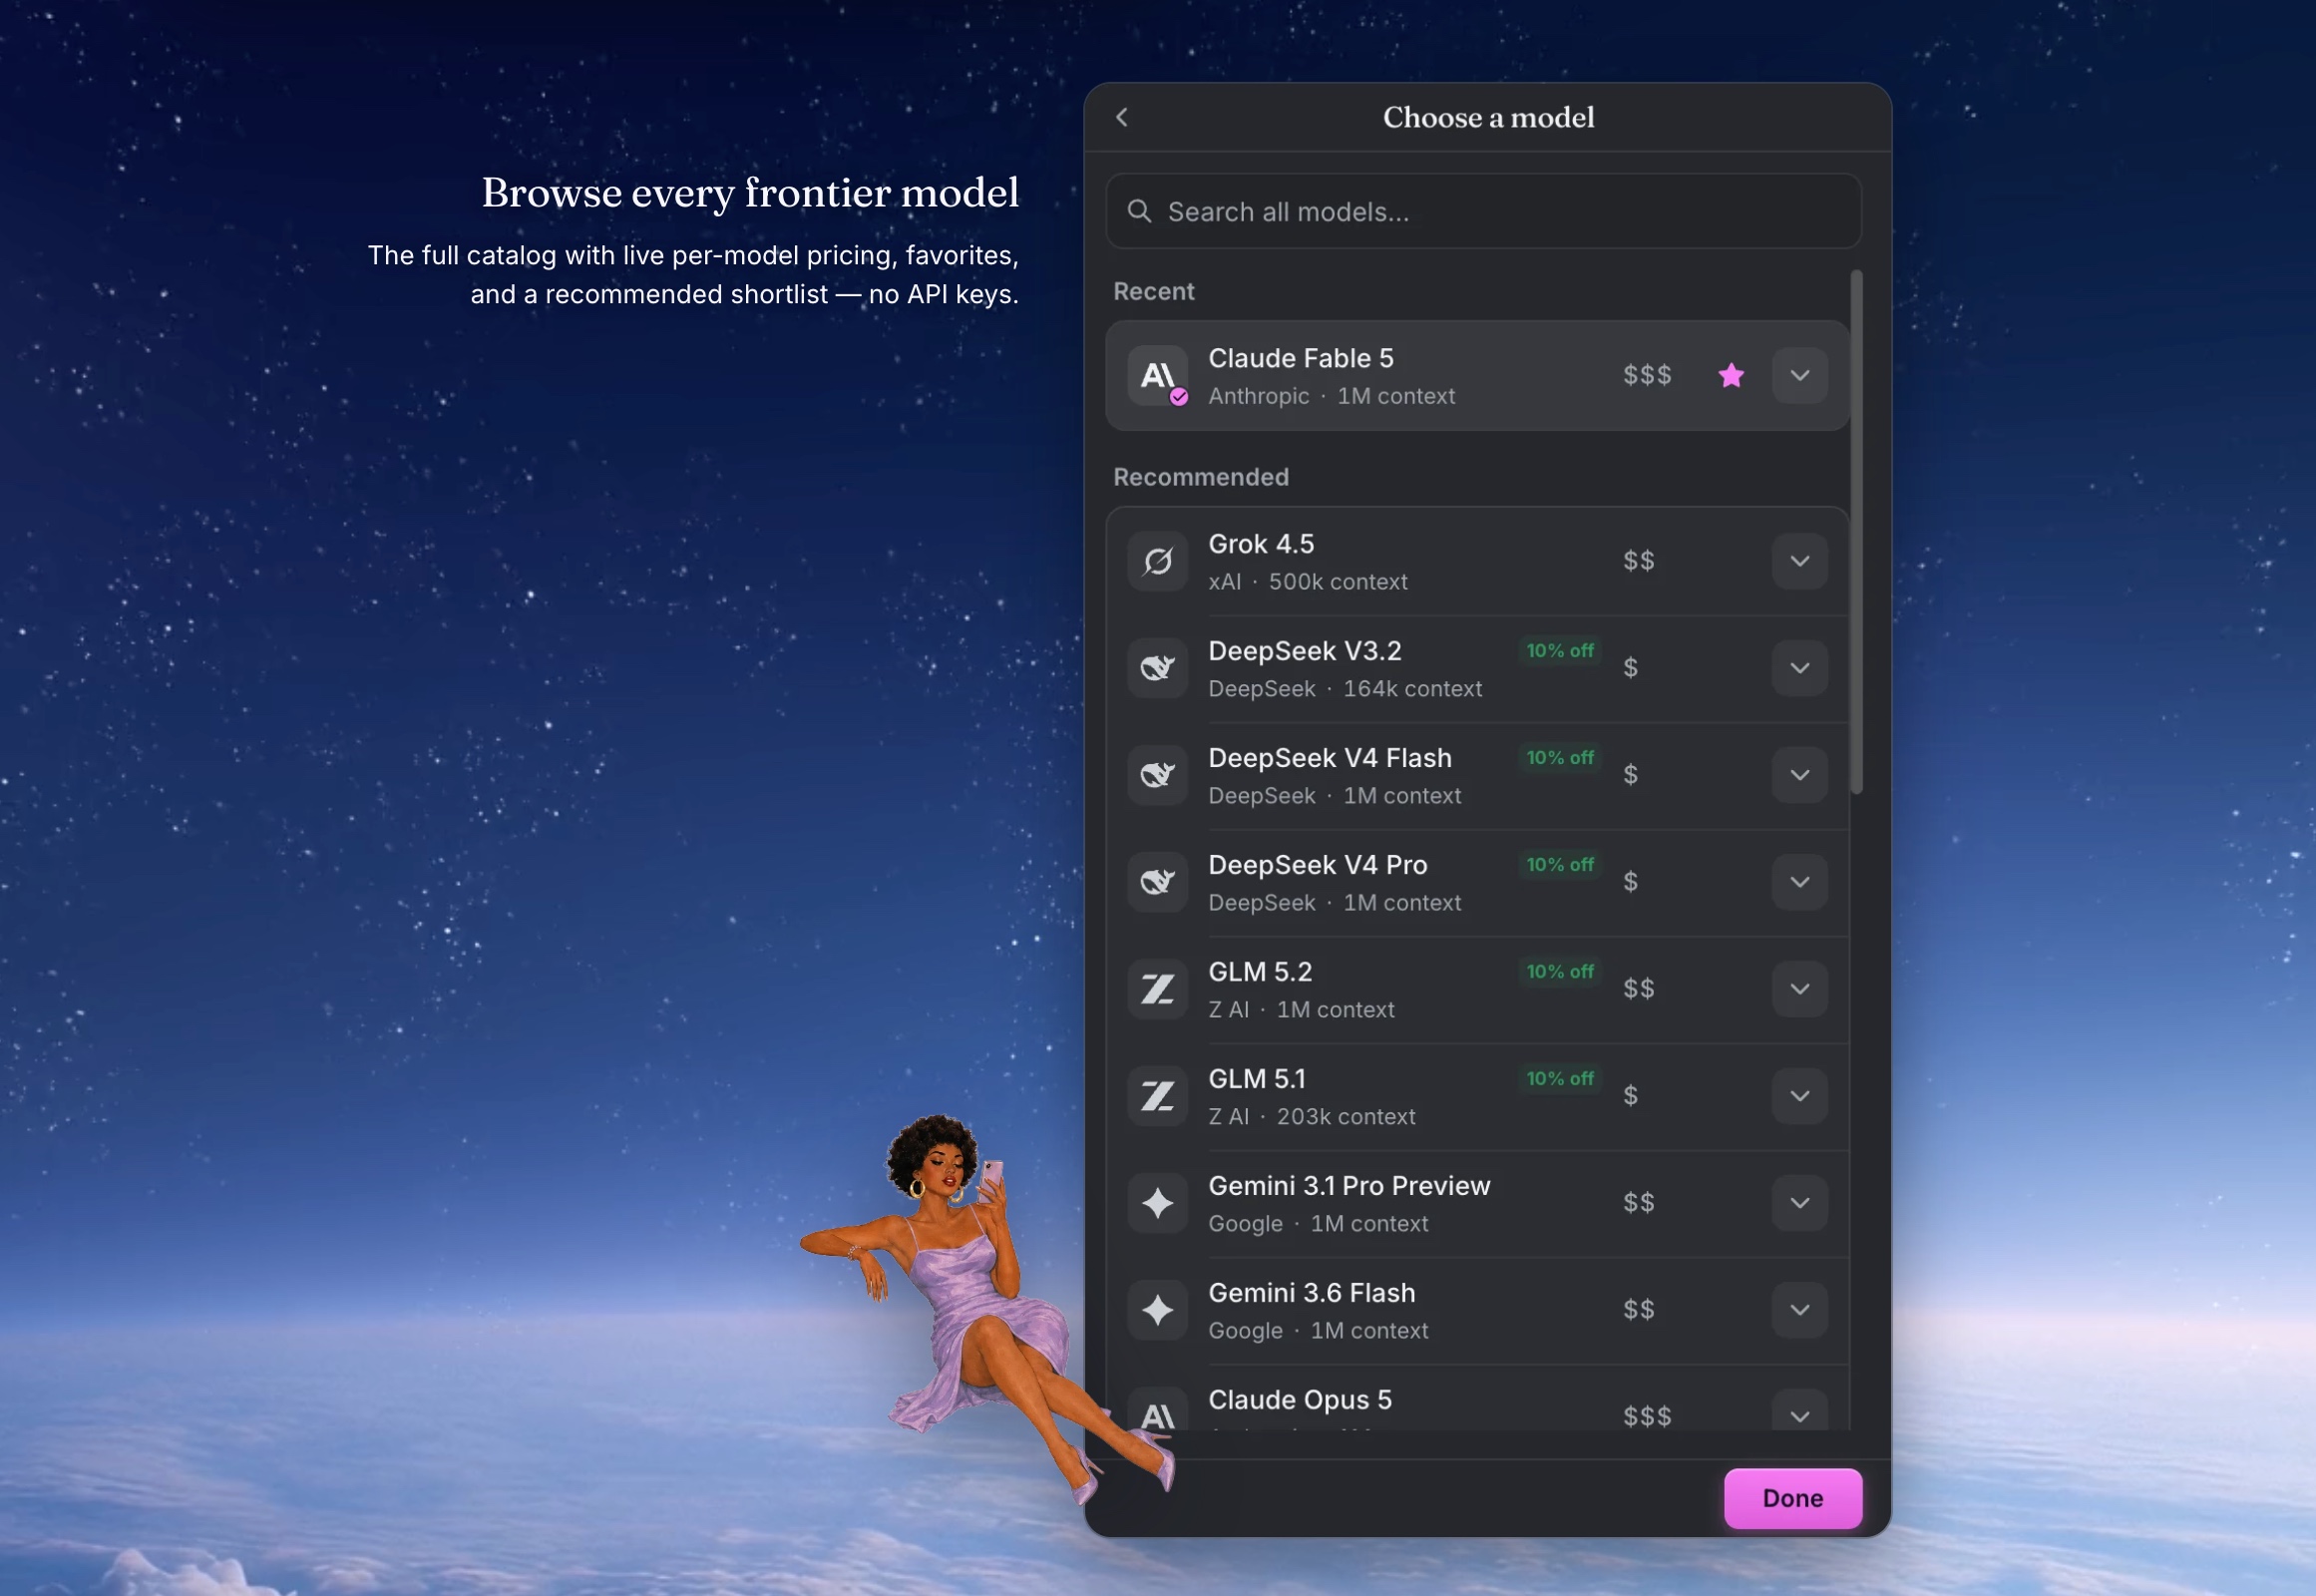Screen dimensions: 2316x1596
Task: Select the model name "Claude Fable 5"
Action: [x=1301, y=358]
